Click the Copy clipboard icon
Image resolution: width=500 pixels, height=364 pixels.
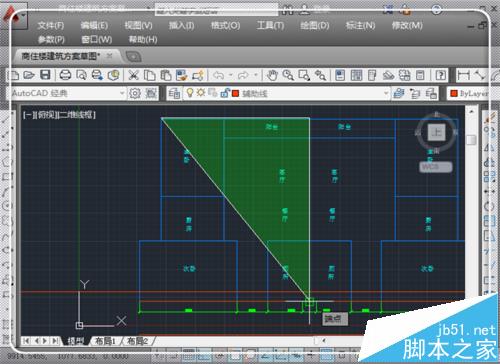pos(150,75)
